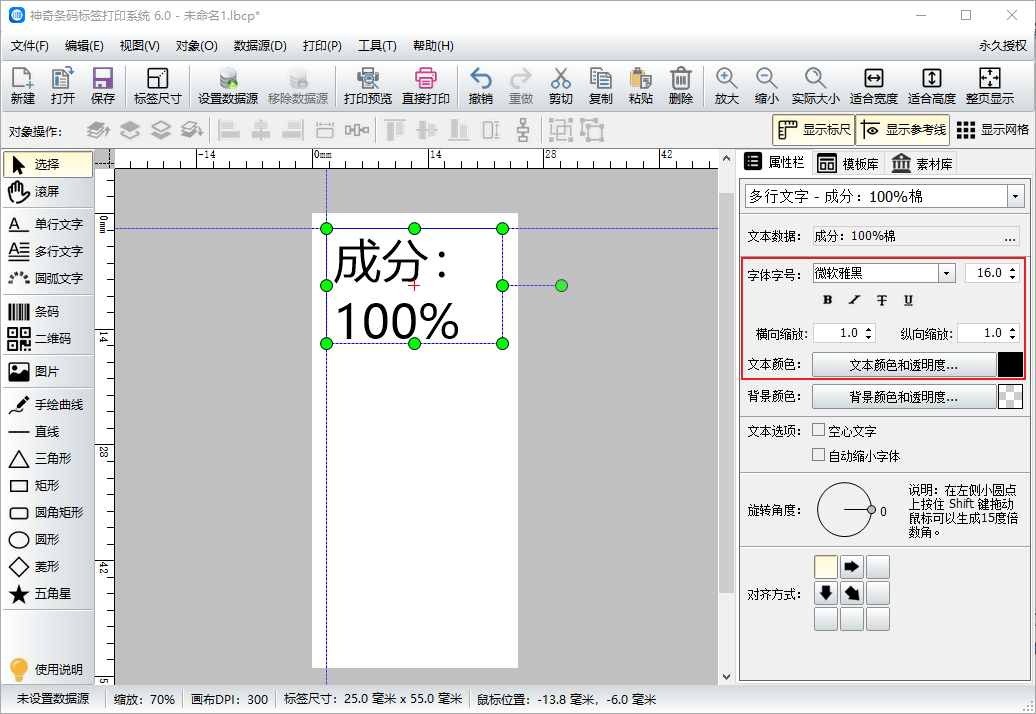Increase the font size stepper value
Screen dimensions: 1036x714
[x=1013, y=269]
